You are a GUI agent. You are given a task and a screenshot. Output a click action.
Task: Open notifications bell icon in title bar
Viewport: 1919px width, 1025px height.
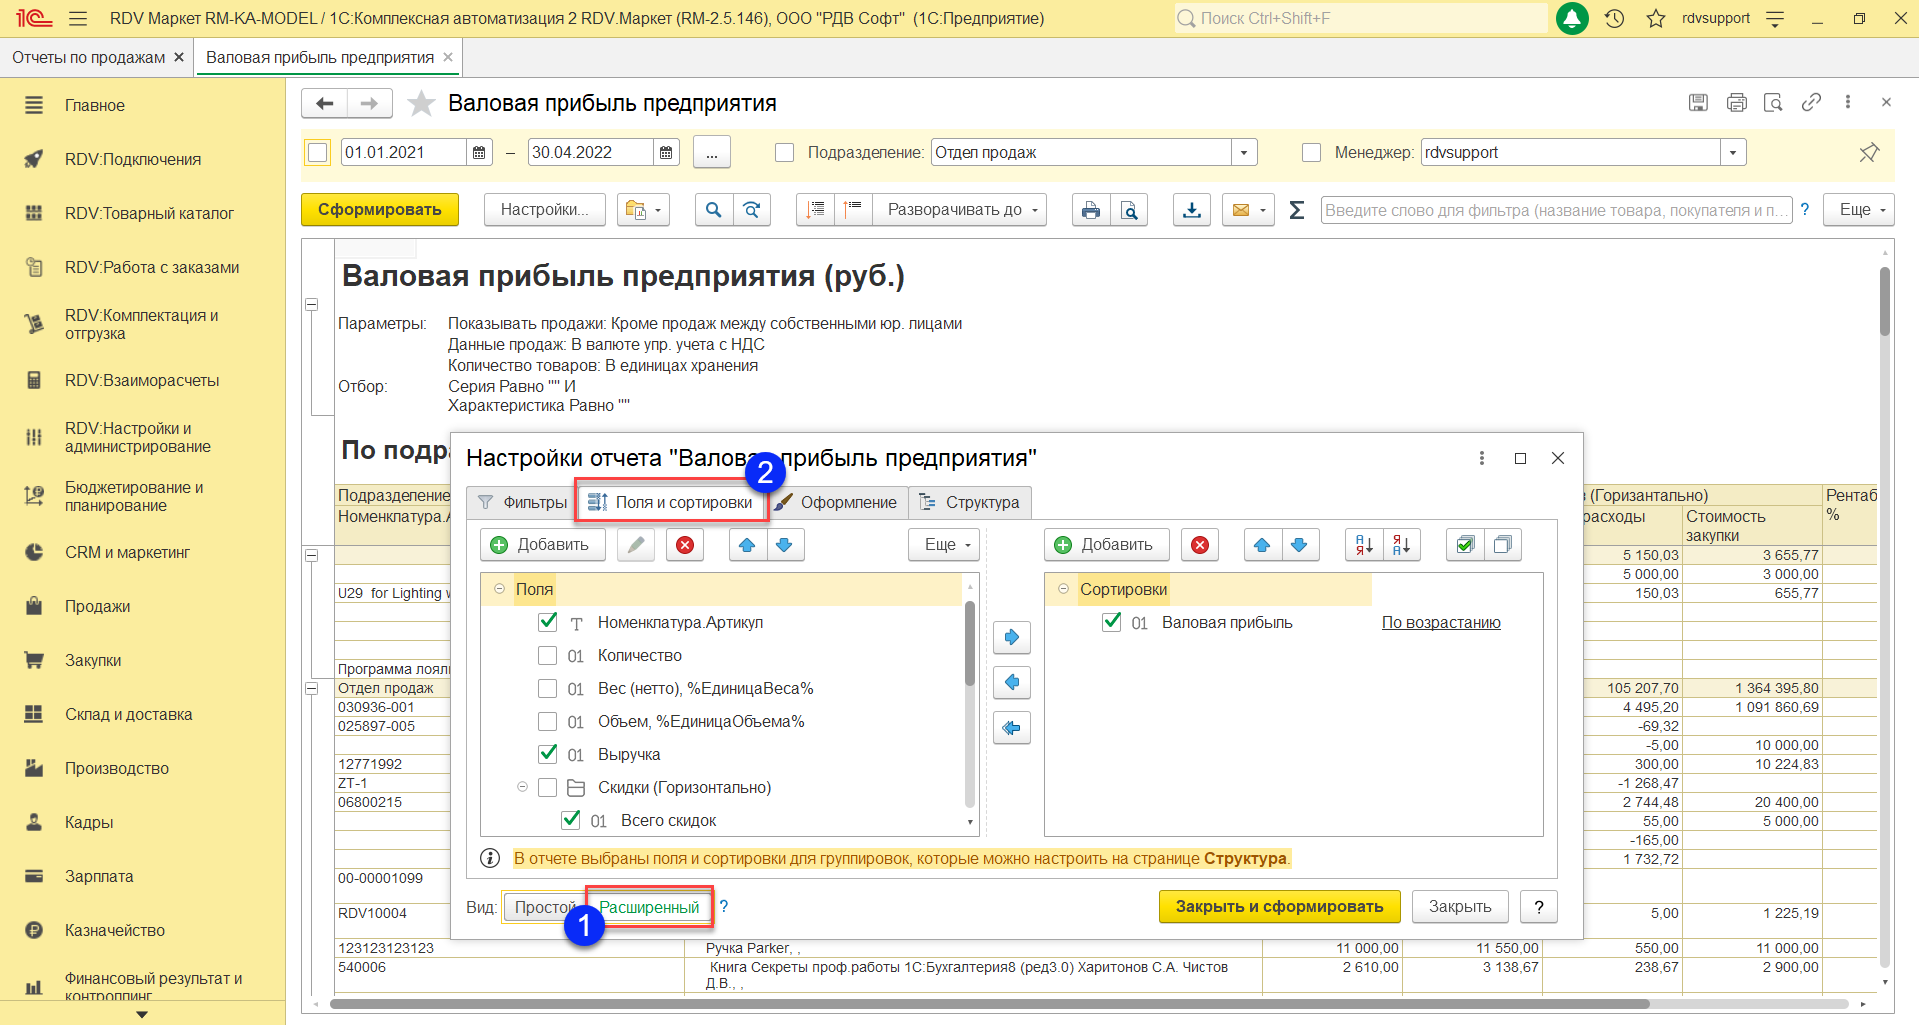[1572, 18]
